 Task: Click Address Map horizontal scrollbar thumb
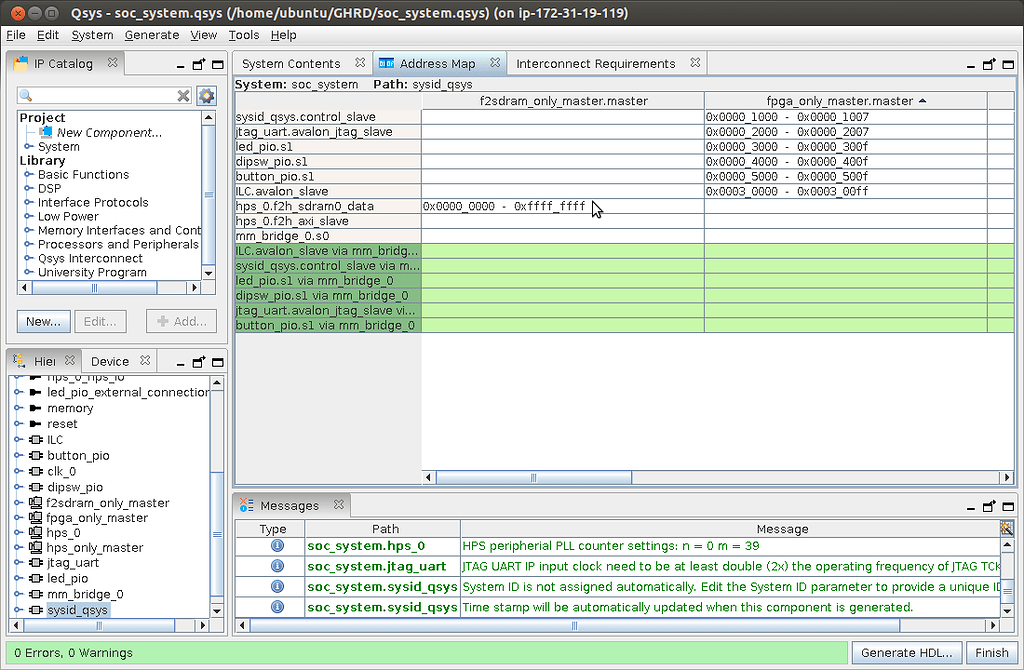[x=534, y=477]
